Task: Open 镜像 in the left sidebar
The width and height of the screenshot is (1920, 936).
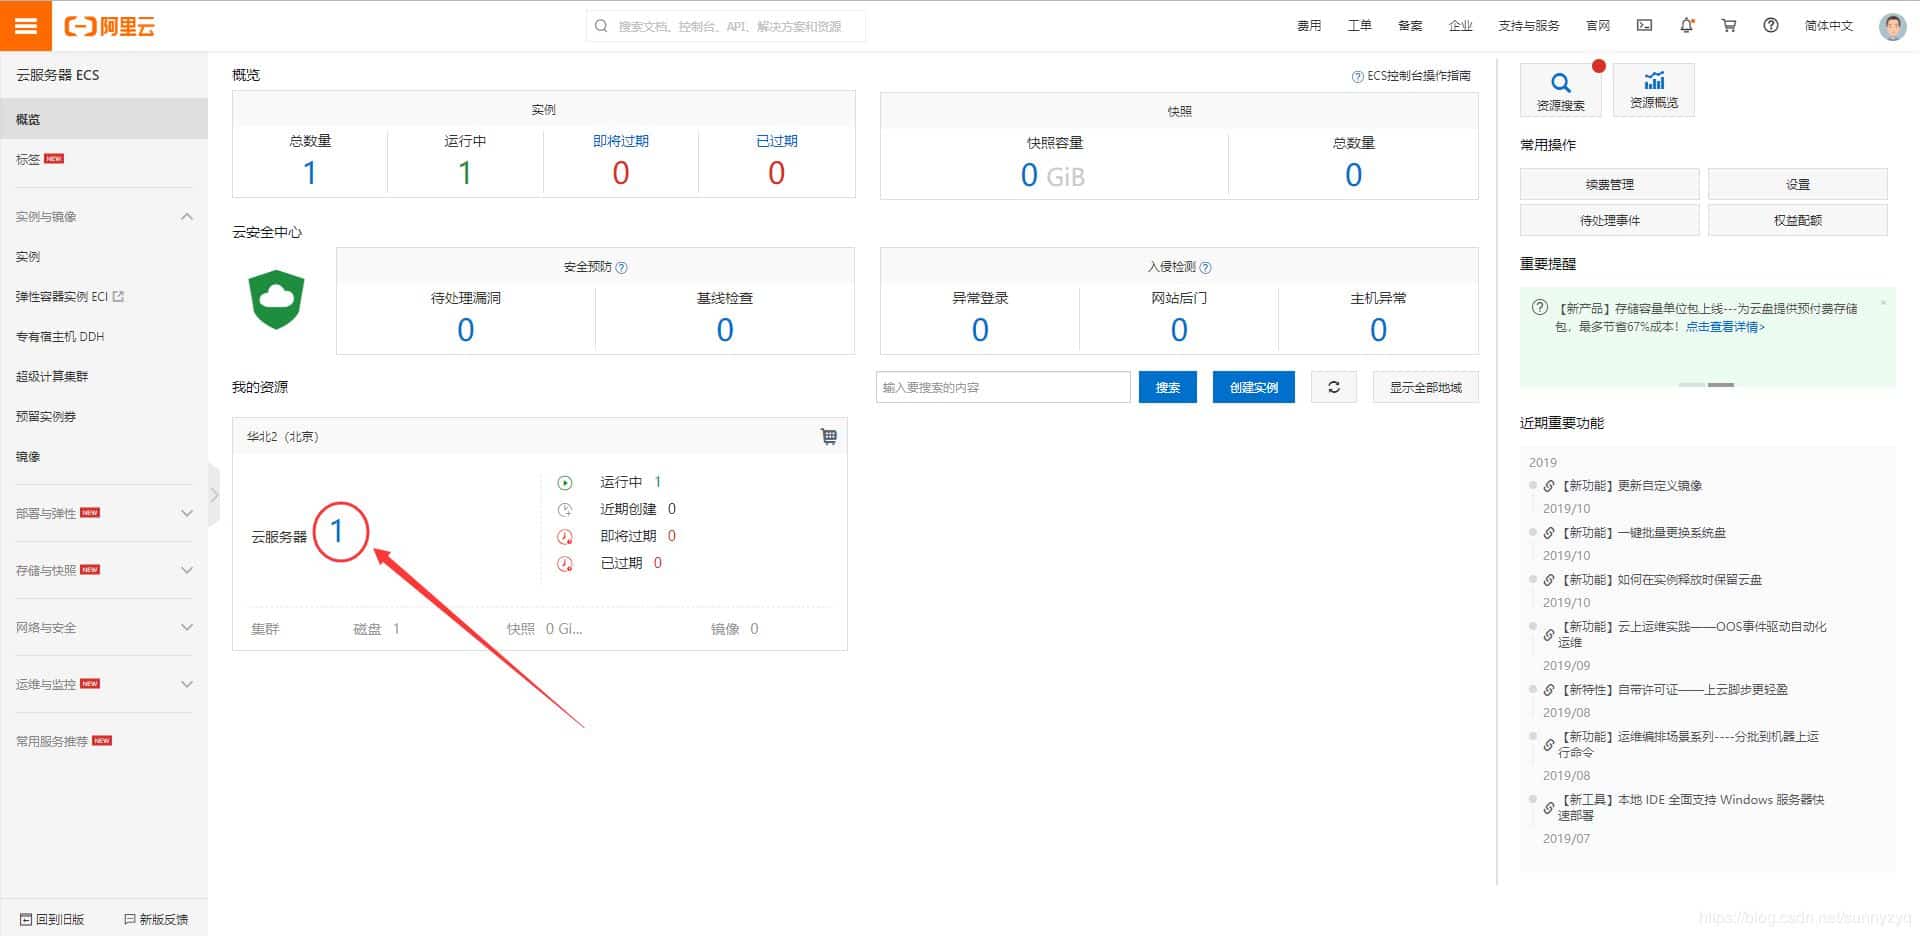Action: pos(28,457)
